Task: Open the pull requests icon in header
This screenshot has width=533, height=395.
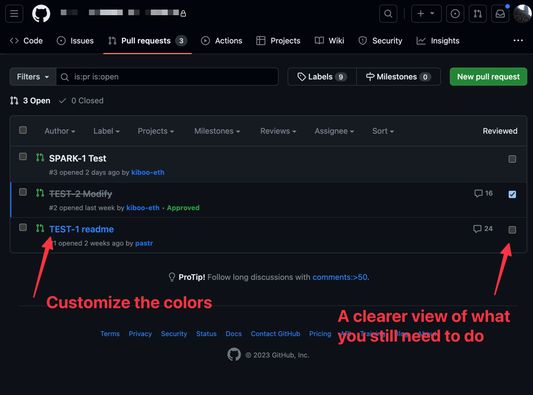Action: [x=478, y=14]
